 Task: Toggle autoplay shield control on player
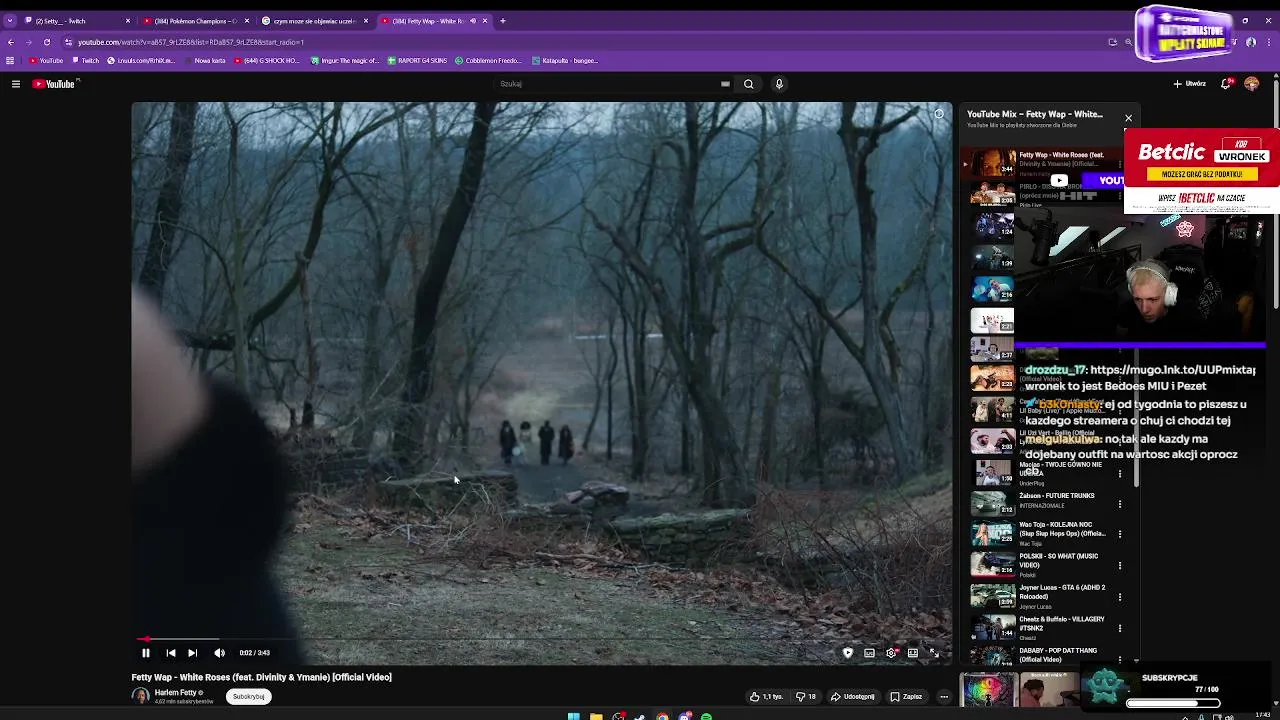(x=848, y=653)
